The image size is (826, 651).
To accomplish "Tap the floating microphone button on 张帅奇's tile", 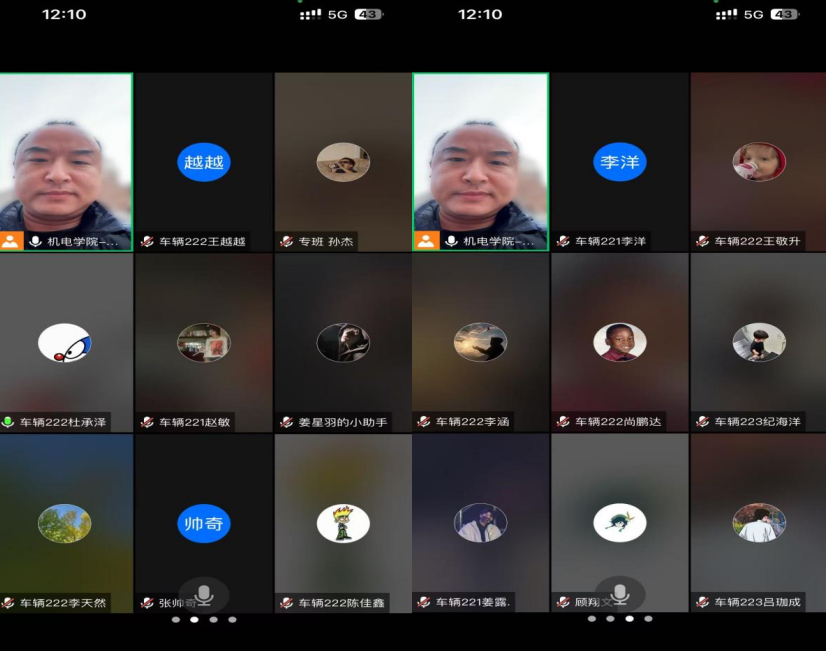I will pyautogui.click(x=204, y=595).
